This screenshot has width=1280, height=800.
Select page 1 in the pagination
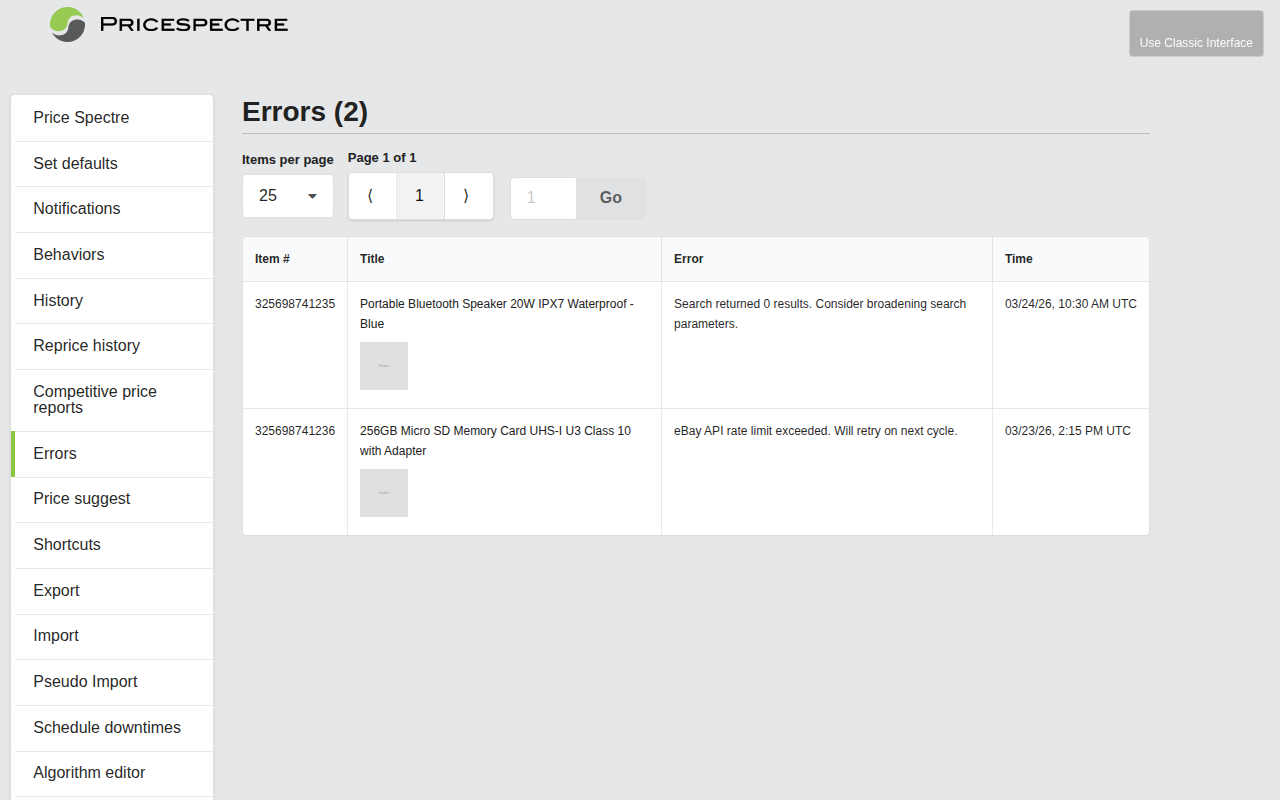(x=420, y=196)
